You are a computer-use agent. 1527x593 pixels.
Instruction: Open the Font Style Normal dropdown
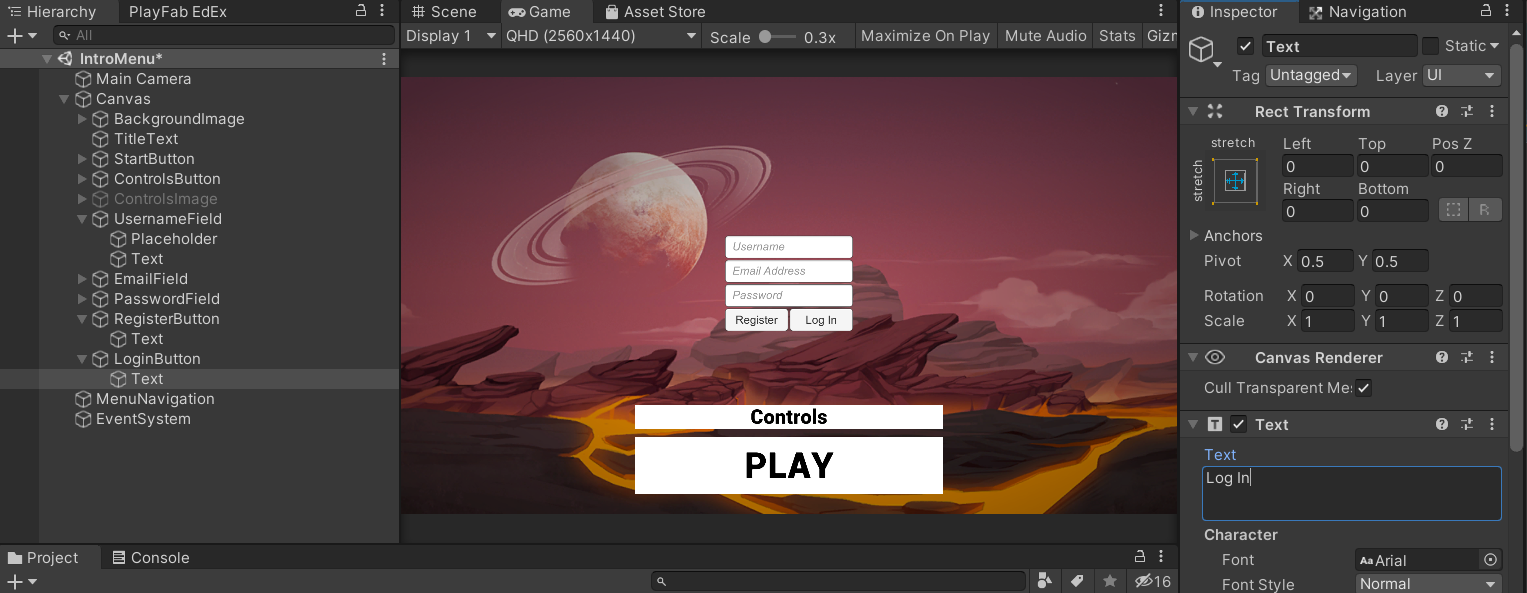coord(1429,584)
